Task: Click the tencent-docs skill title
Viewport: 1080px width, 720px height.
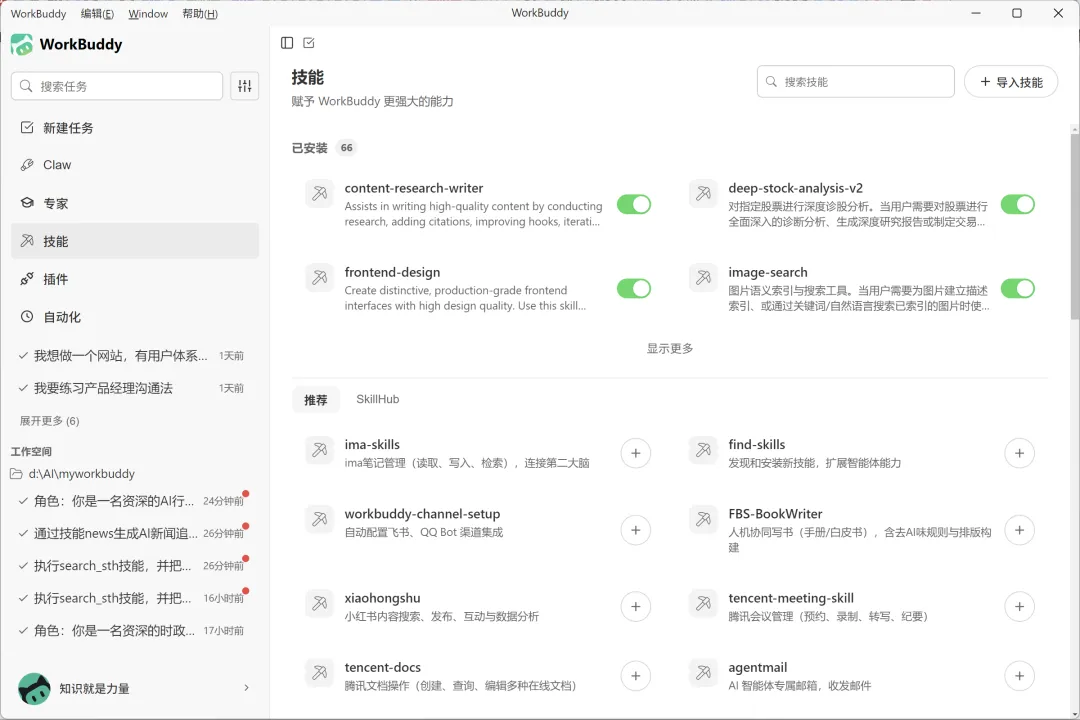Action: [x=382, y=667]
